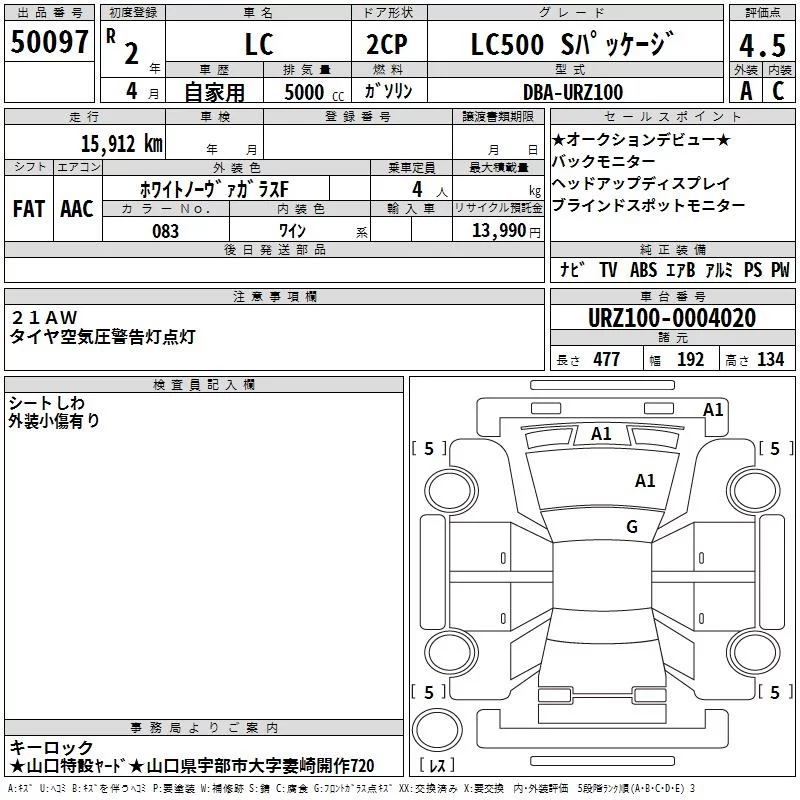Image resolution: width=800 pixels, height=800 pixels.
Task: Select the vehicle history 自家用
Action: [x=214, y=92]
